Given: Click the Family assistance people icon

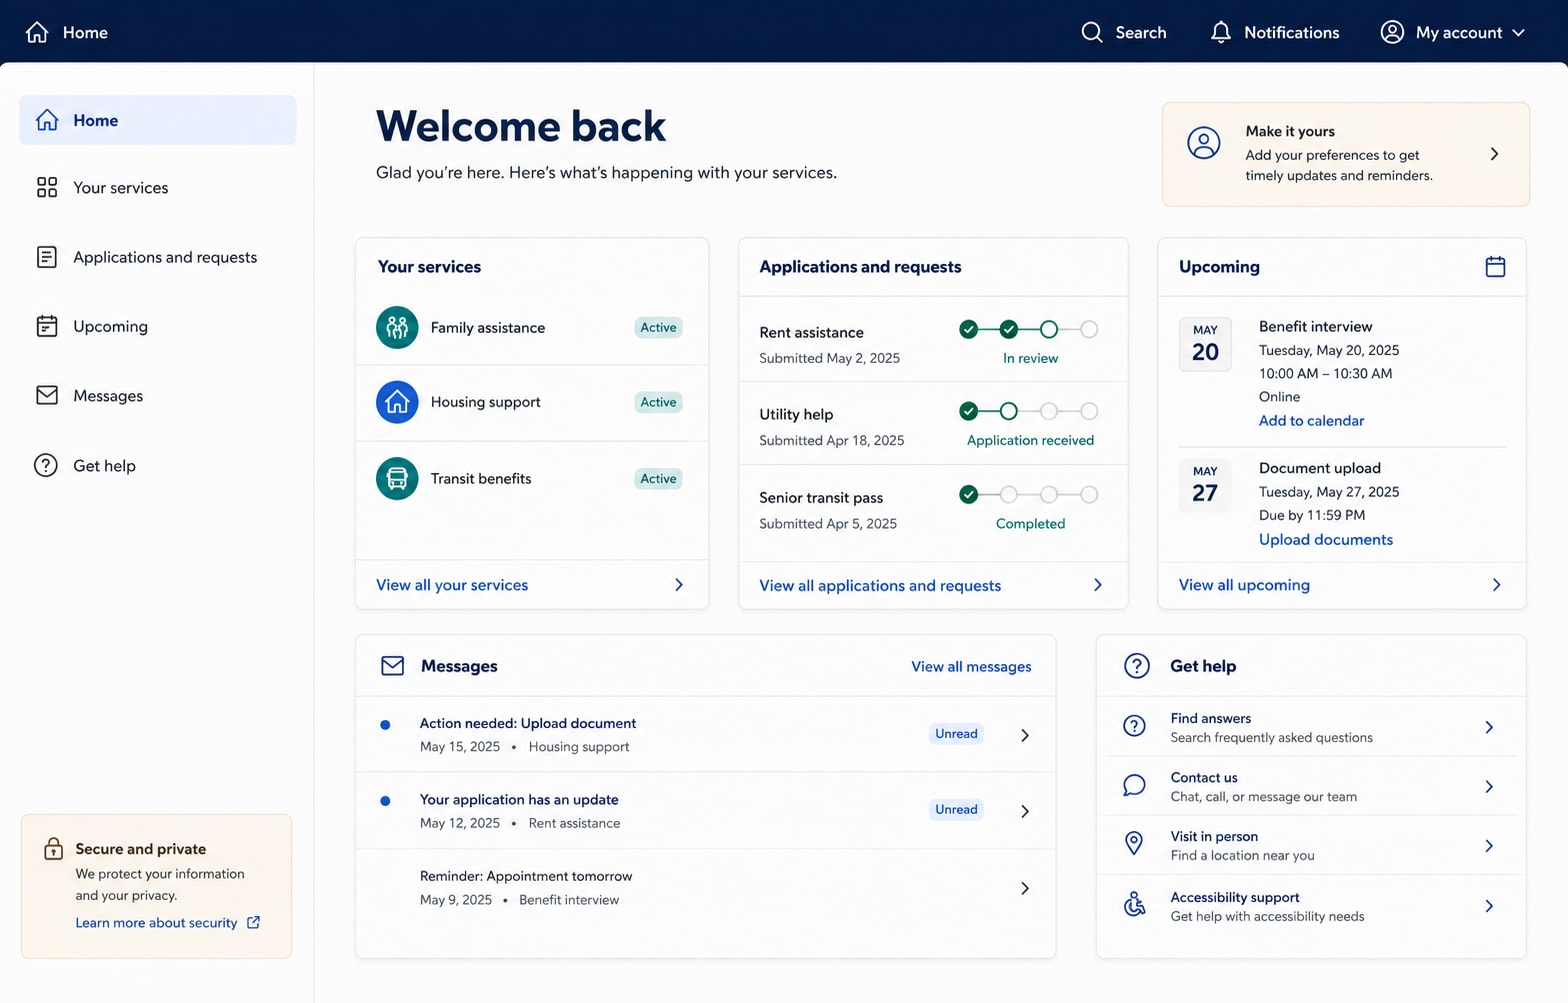Looking at the screenshot, I should click(397, 327).
